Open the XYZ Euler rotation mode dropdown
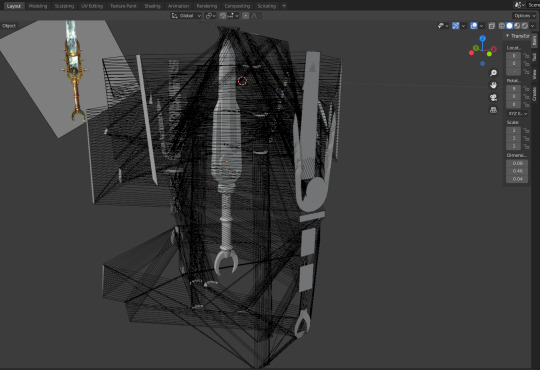Image resolution: width=540 pixels, height=370 pixels. 517,114
